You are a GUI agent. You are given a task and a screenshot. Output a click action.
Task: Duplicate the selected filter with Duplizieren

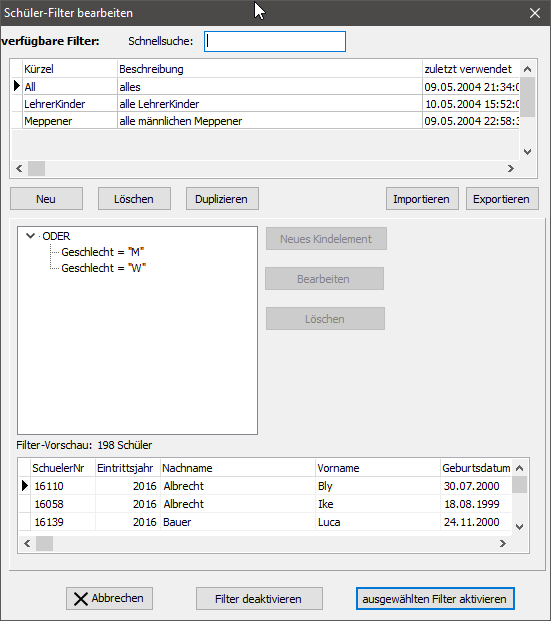click(x=222, y=199)
